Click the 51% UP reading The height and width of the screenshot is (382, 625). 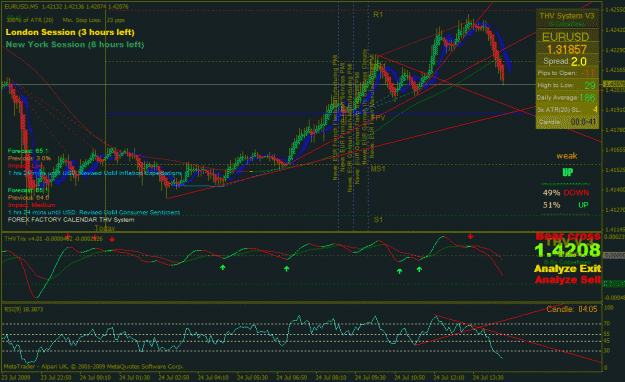pyautogui.click(x=566, y=205)
